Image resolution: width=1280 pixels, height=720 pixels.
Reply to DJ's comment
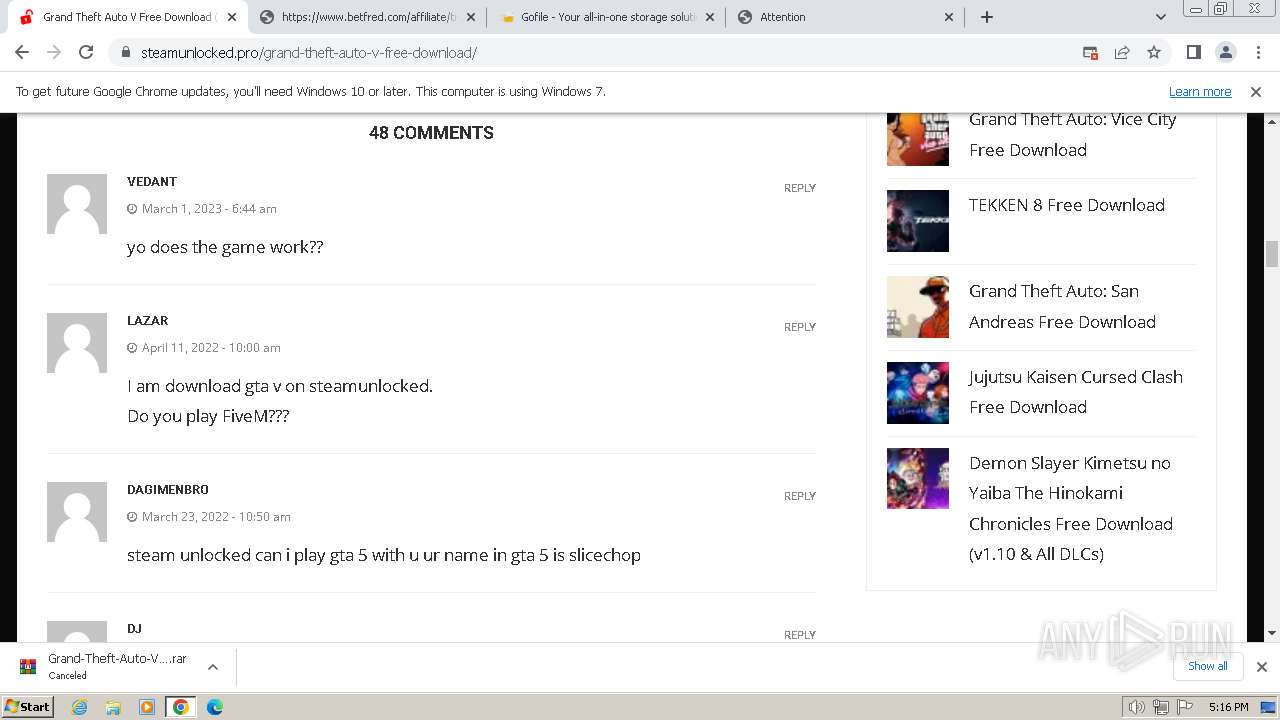(x=800, y=635)
